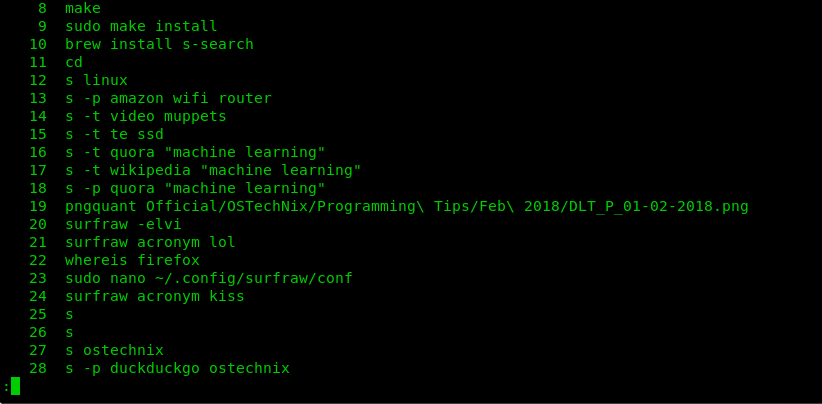822x404 pixels.
Task: Click the "whereis firefox" line
Action: point(132,260)
